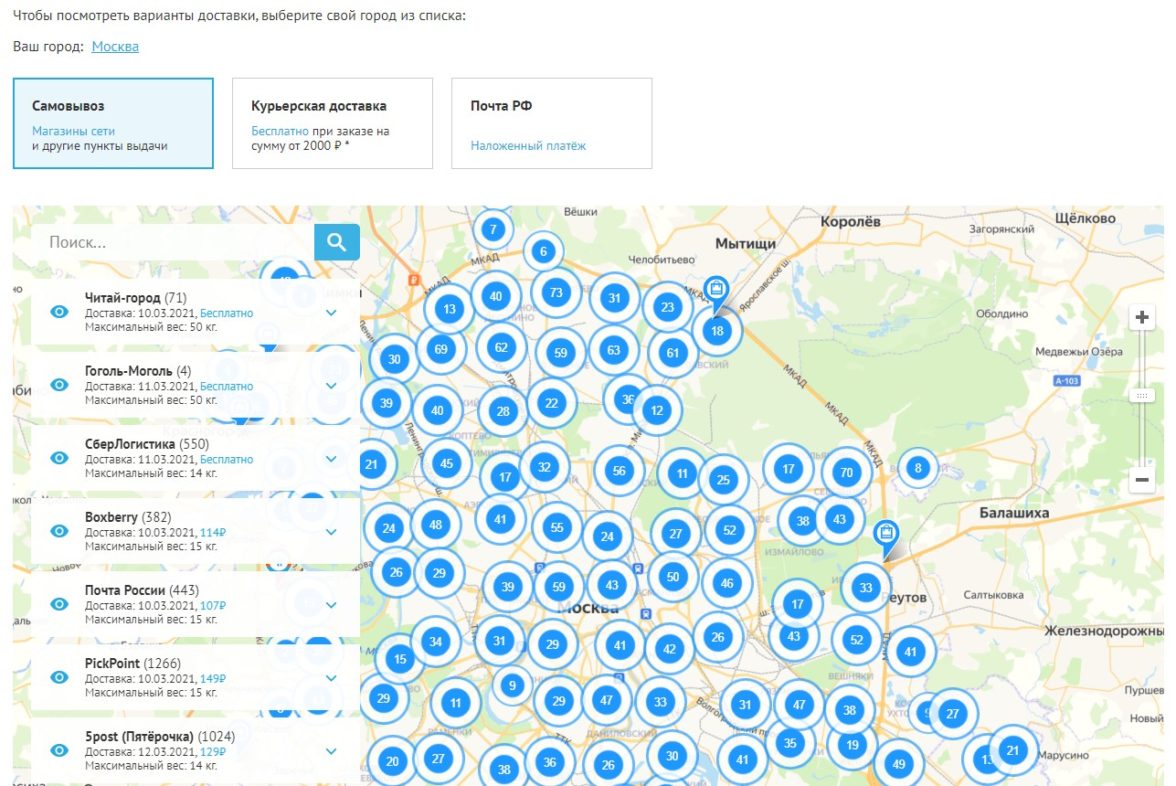The height and width of the screenshot is (786, 1176).
Task: Expand the Гоголь-Моголь list entry
Action: click(331, 386)
